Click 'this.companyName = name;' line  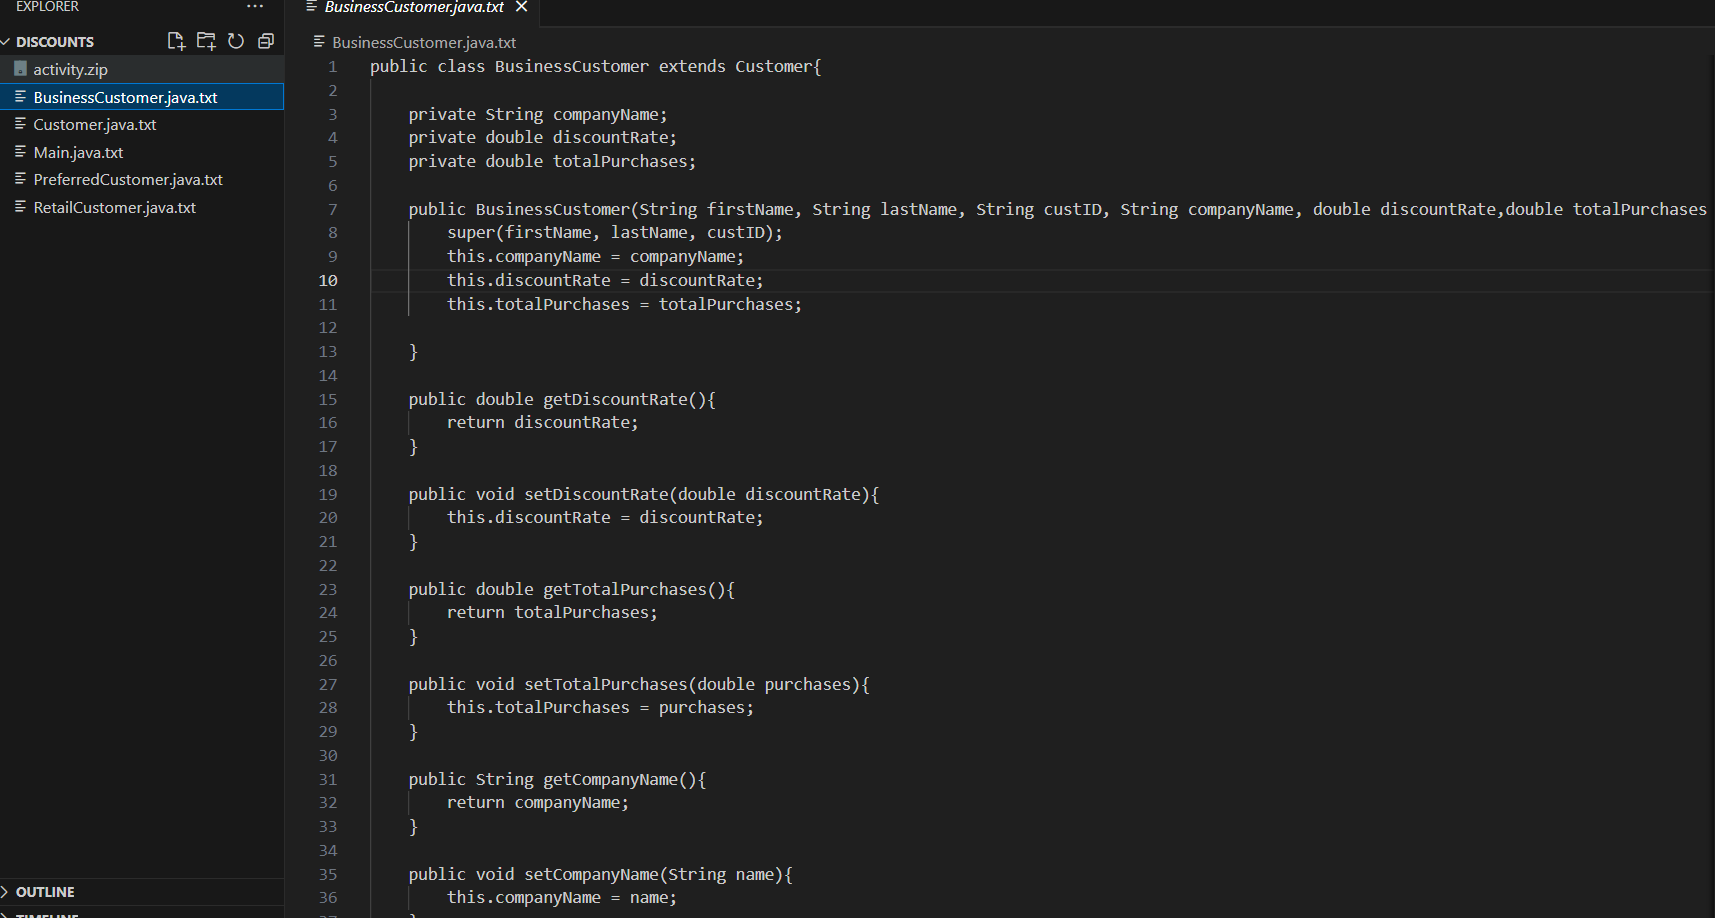562,898
